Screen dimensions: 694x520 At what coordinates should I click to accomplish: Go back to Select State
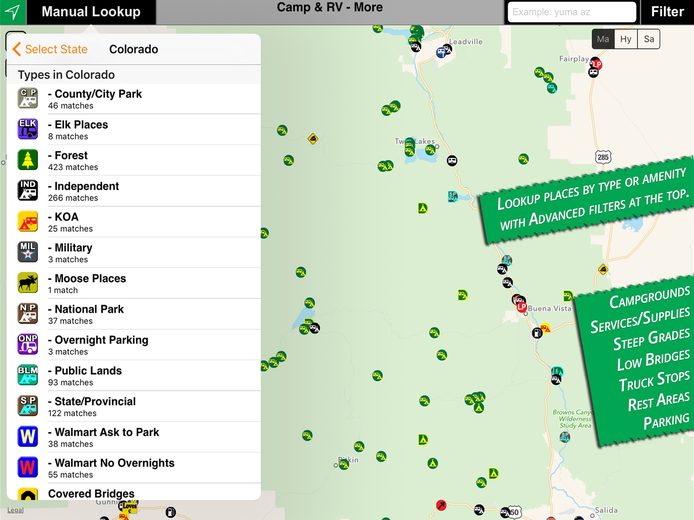(50, 49)
